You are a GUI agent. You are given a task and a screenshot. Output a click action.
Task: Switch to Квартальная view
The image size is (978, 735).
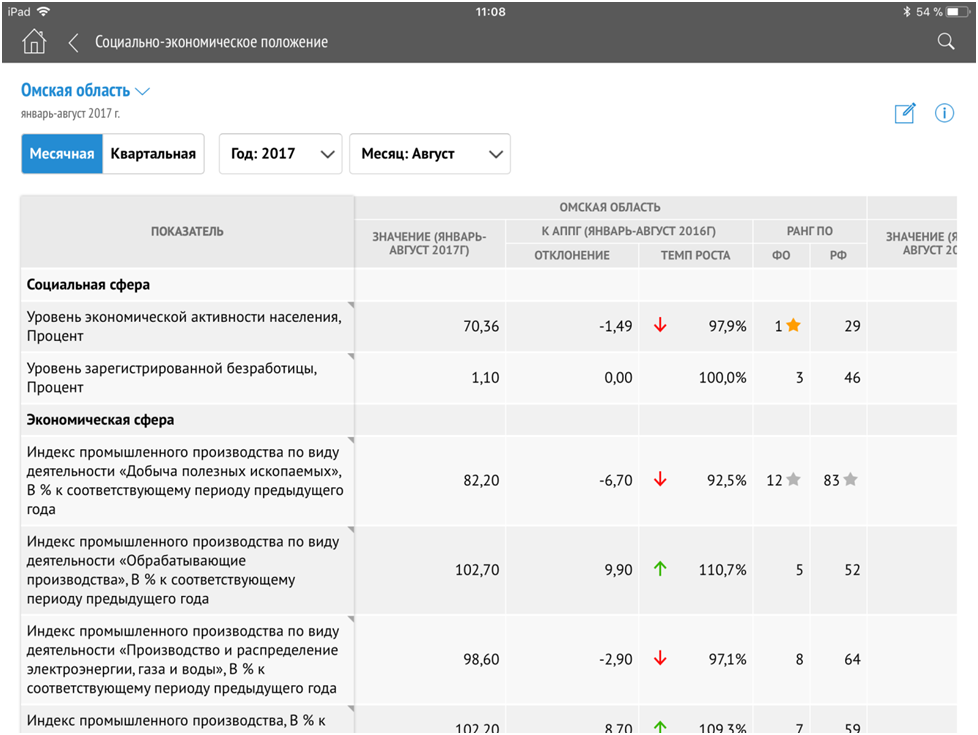pyautogui.click(x=153, y=154)
